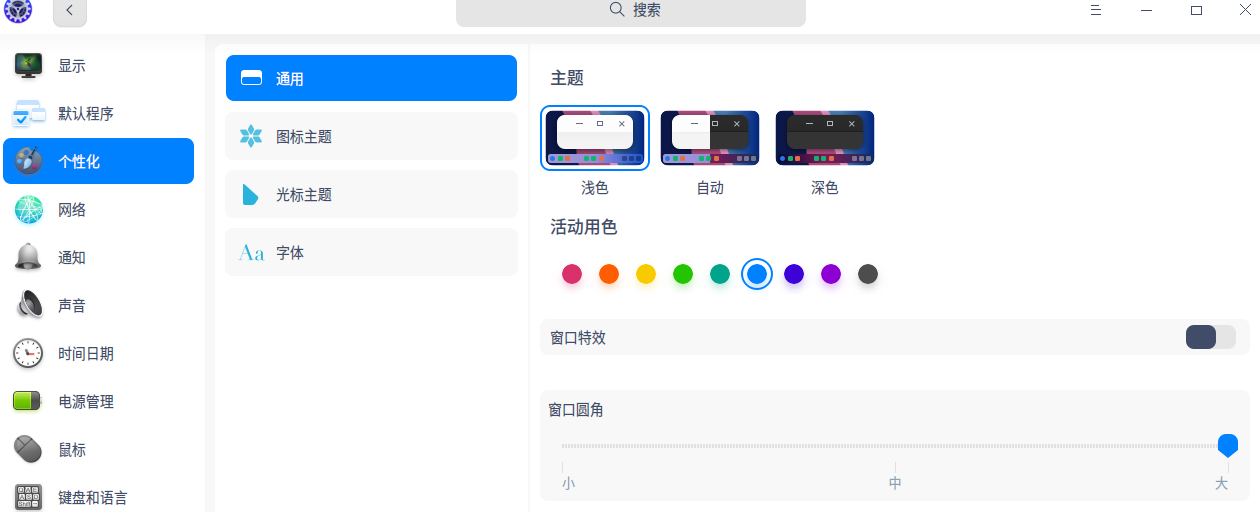Click the 电源管理 label in sidebar
This screenshot has width=1260, height=512.
coord(86,401)
